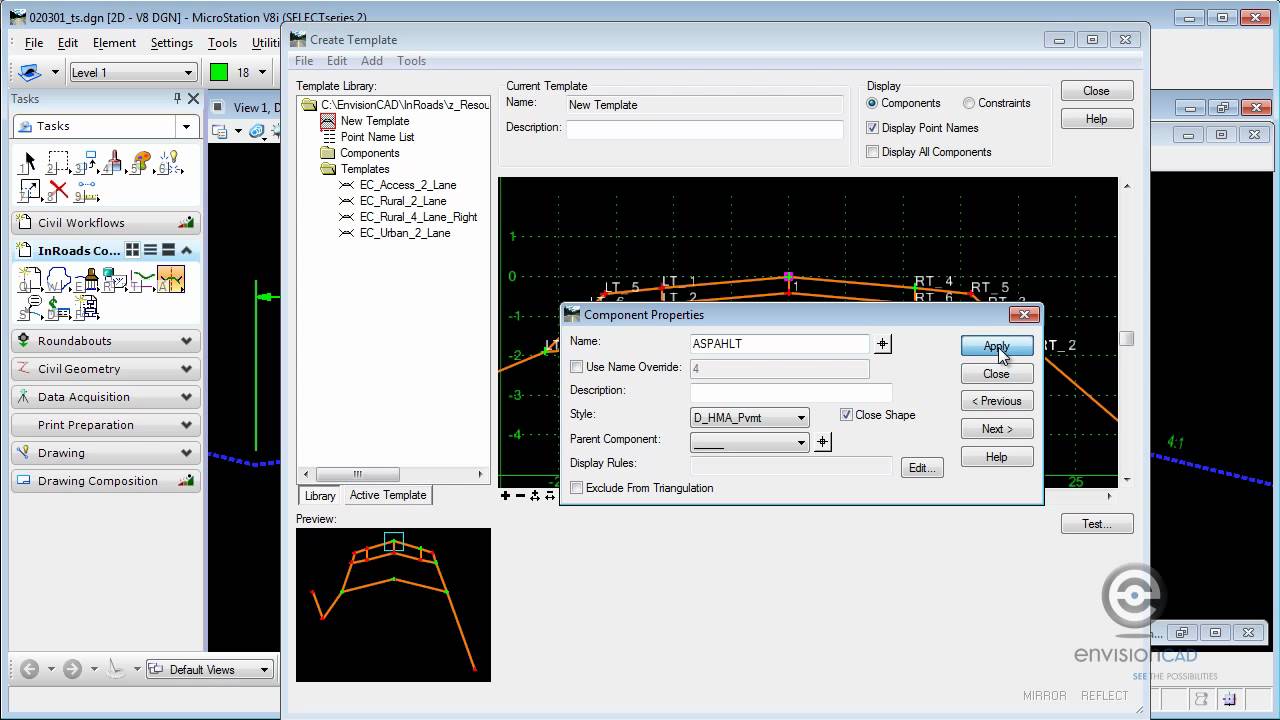This screenshot has height=720, width=1280.
Task: Select the Components display radio button
Action: click(x=872, y=103)
